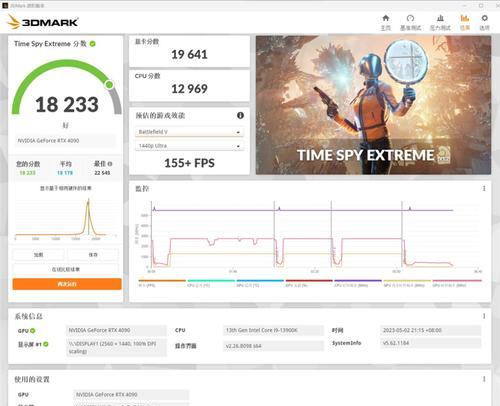Click the orange Run Again button
This screenshot has height=406, width=500.
(67, 284)
